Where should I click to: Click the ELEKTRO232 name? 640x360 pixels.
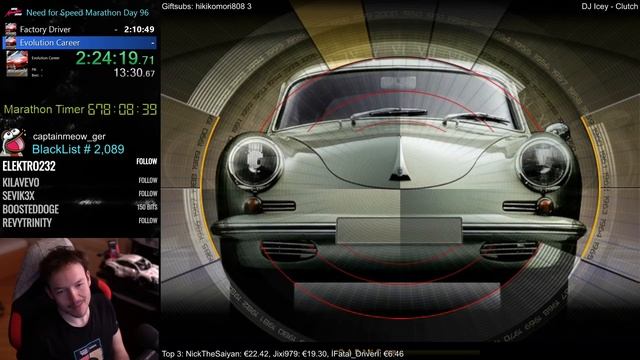[x=29, y=166]
